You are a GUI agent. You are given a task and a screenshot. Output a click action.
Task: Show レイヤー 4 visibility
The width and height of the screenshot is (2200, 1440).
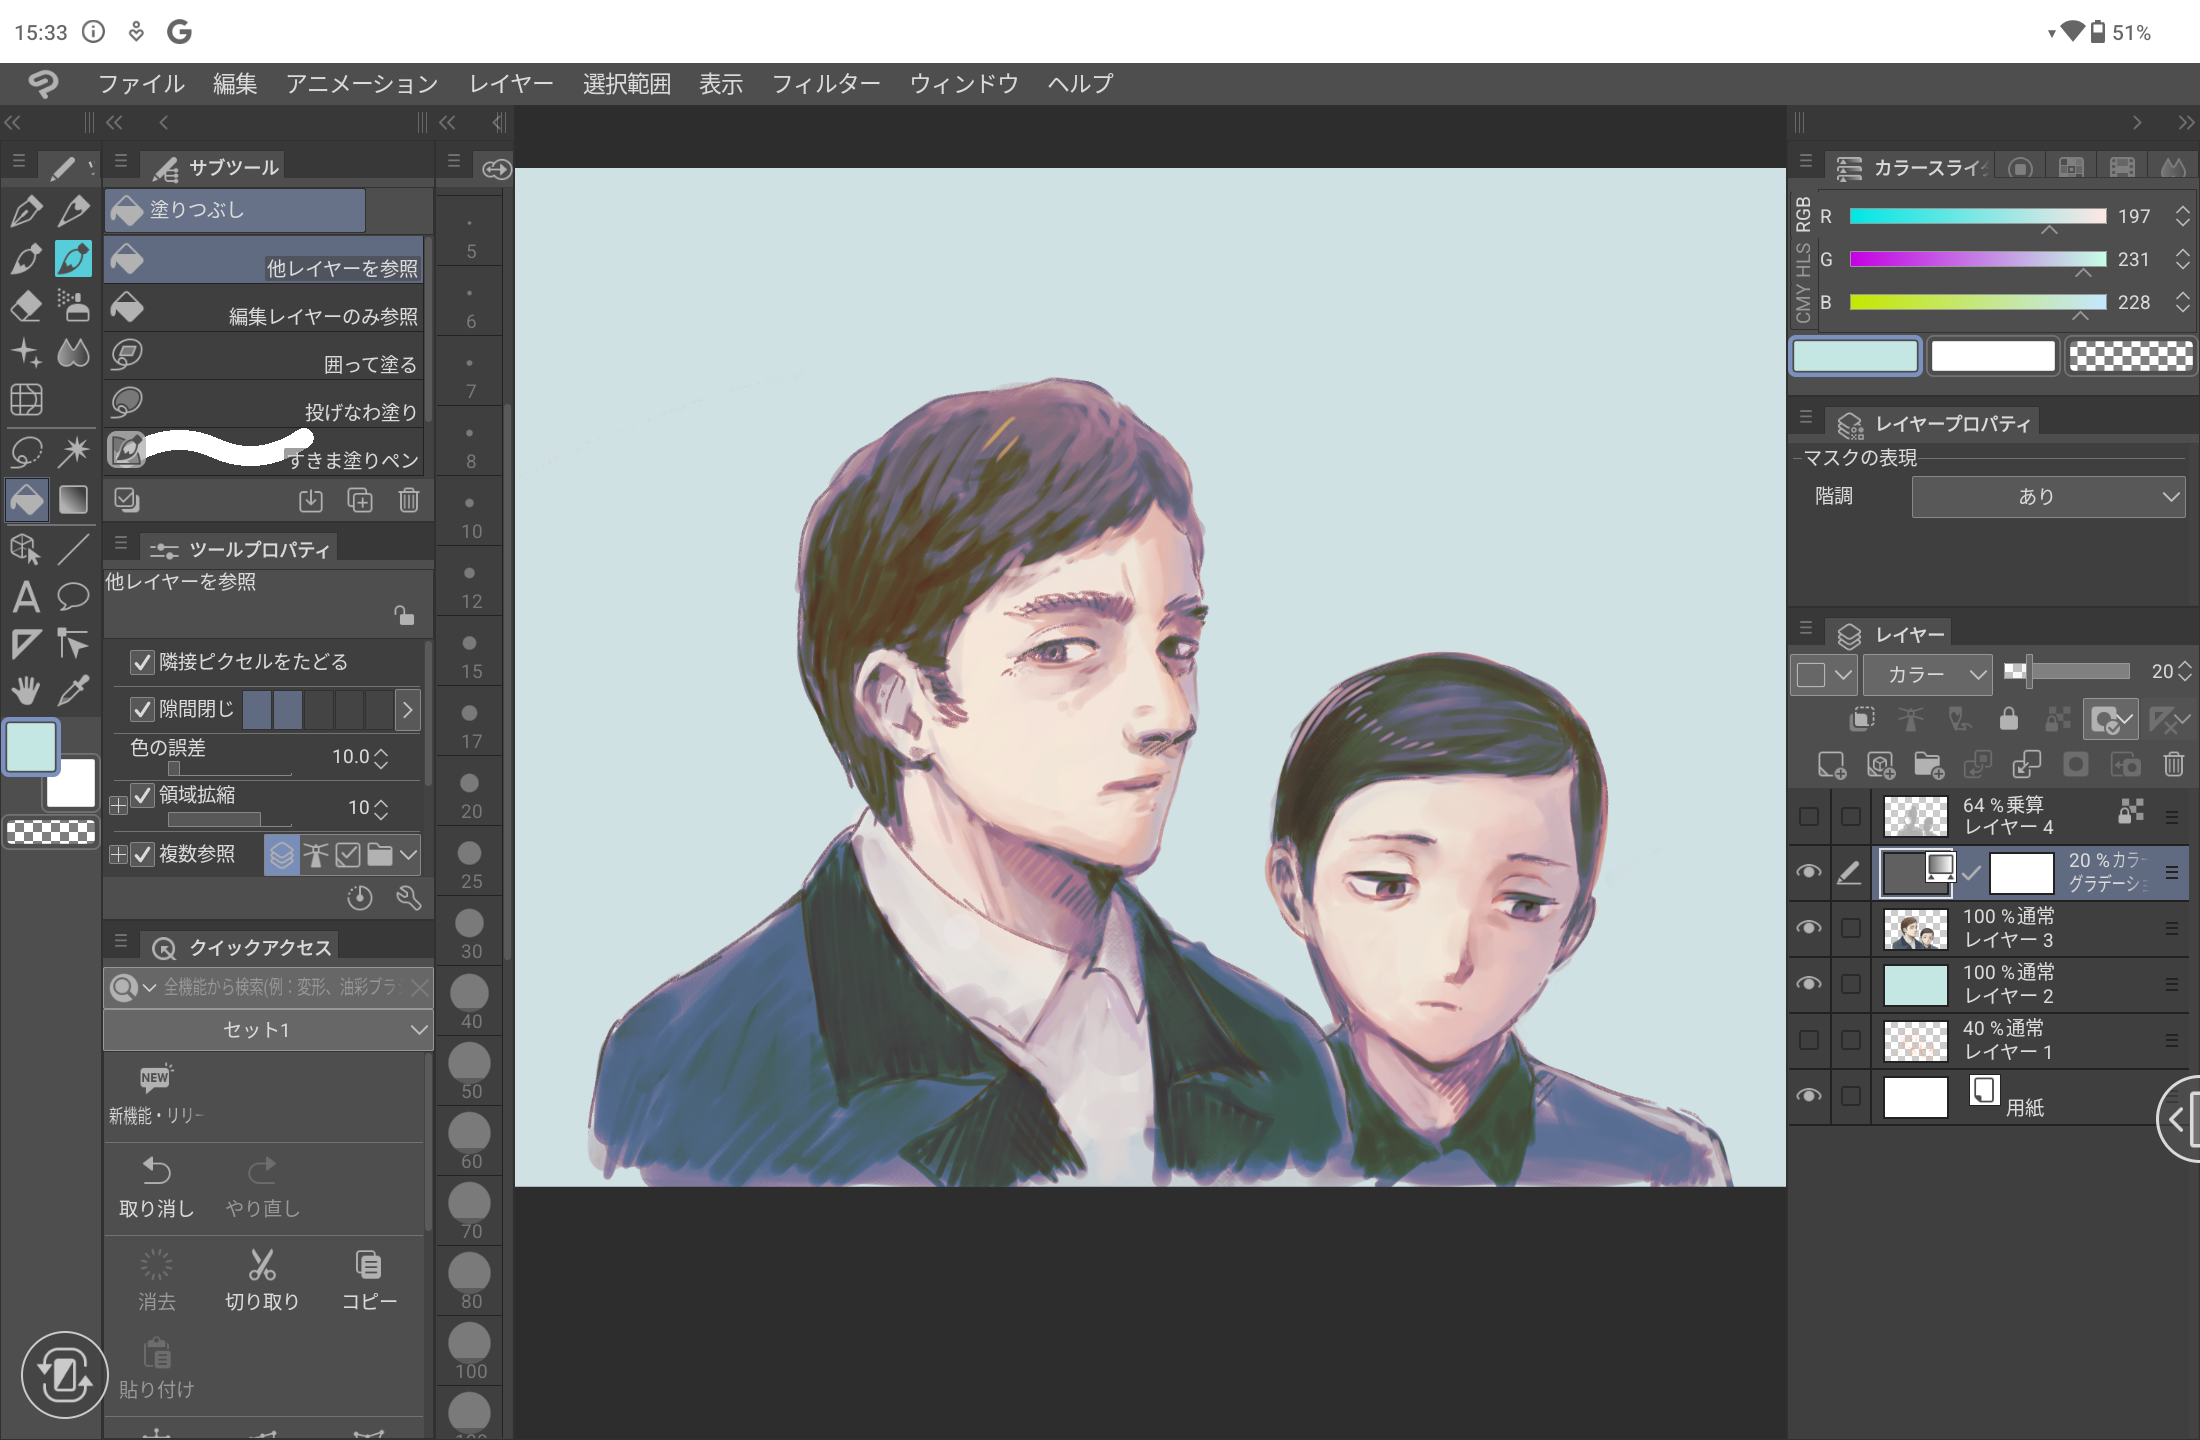pyautogui.click(x=1809, y=816)
